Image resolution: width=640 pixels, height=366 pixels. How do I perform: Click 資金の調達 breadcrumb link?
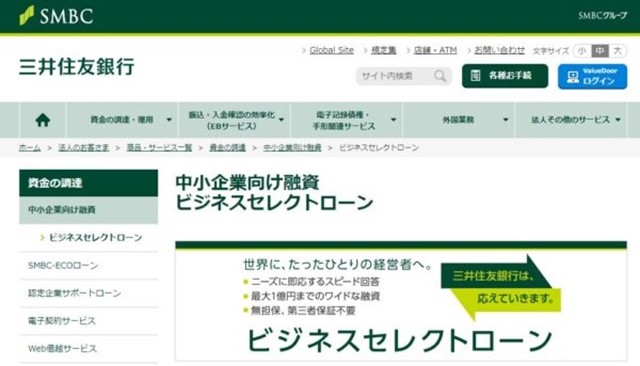[228, 148]
